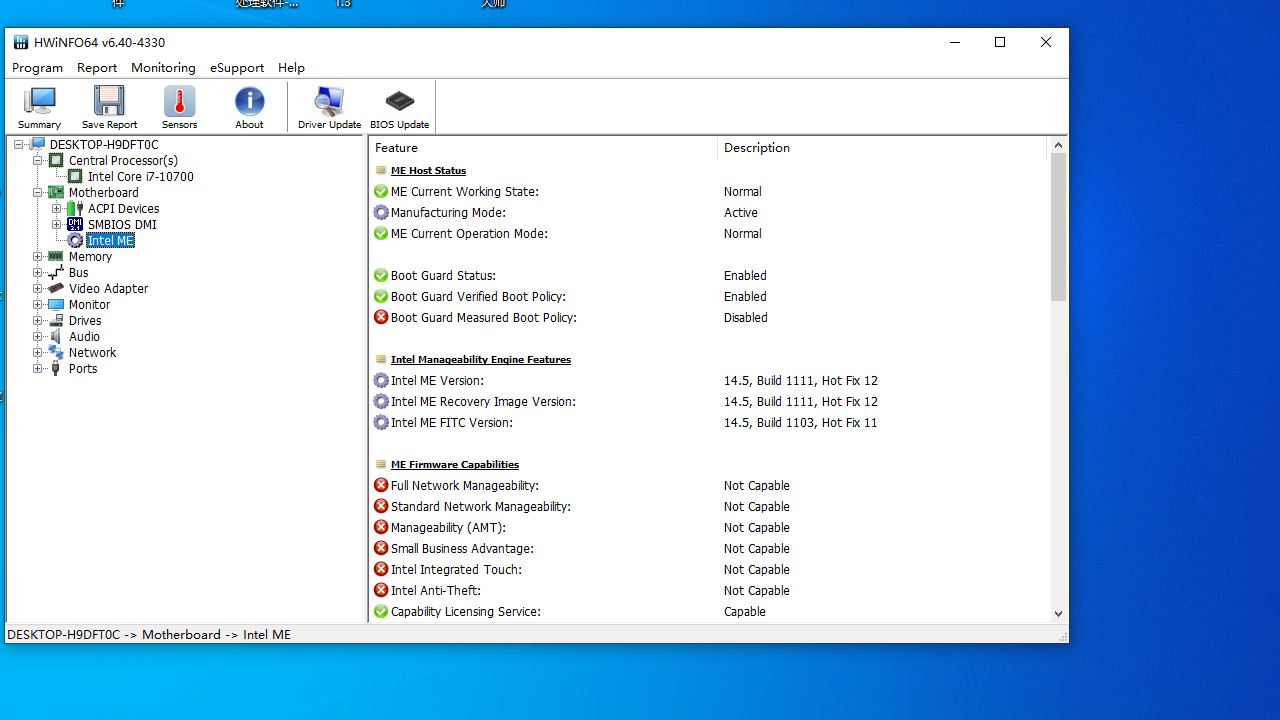Expand the Video Adapter node
This screenshot has height=720, width=1280.
point(38,289)
